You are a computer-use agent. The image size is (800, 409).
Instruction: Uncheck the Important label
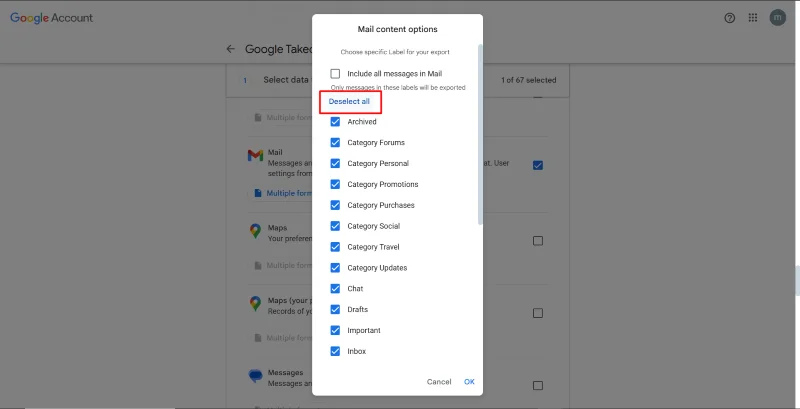[x=335, y=330]
